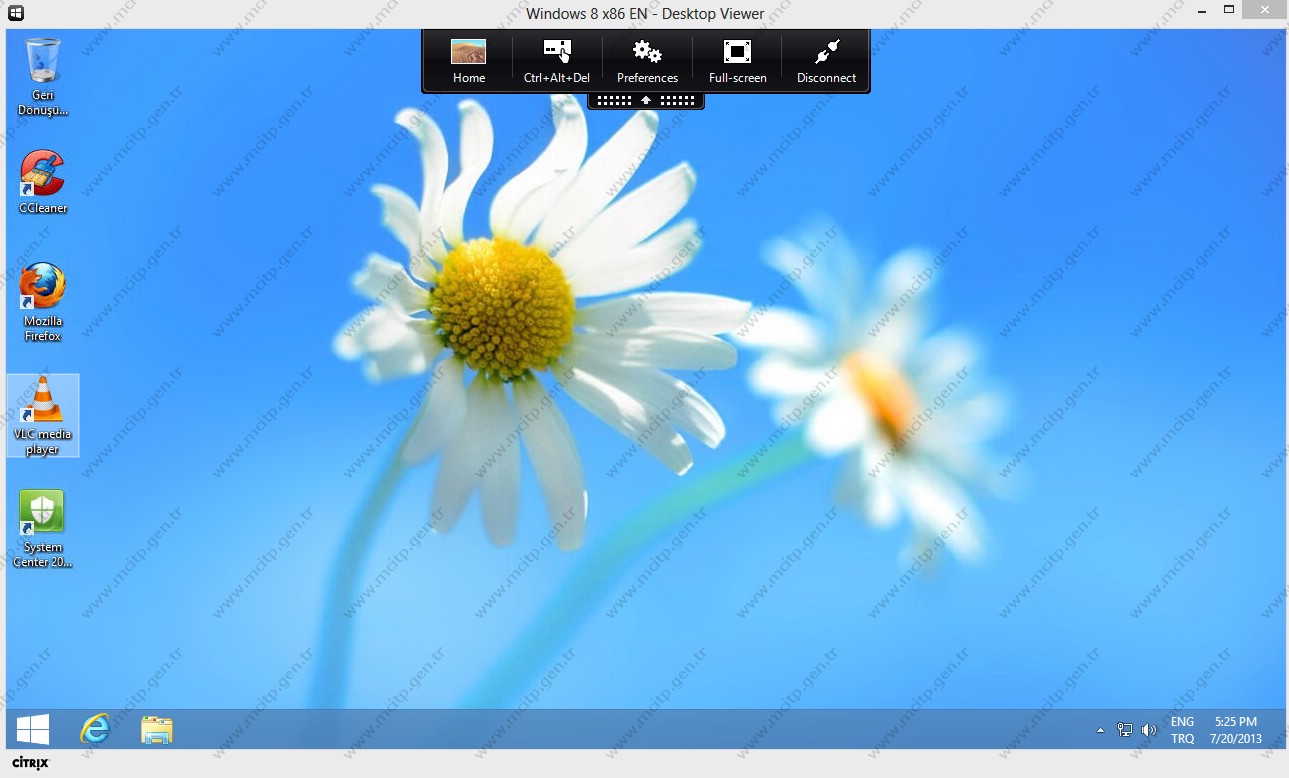Maximize the Desktop Viewer window

(1229, 10)
